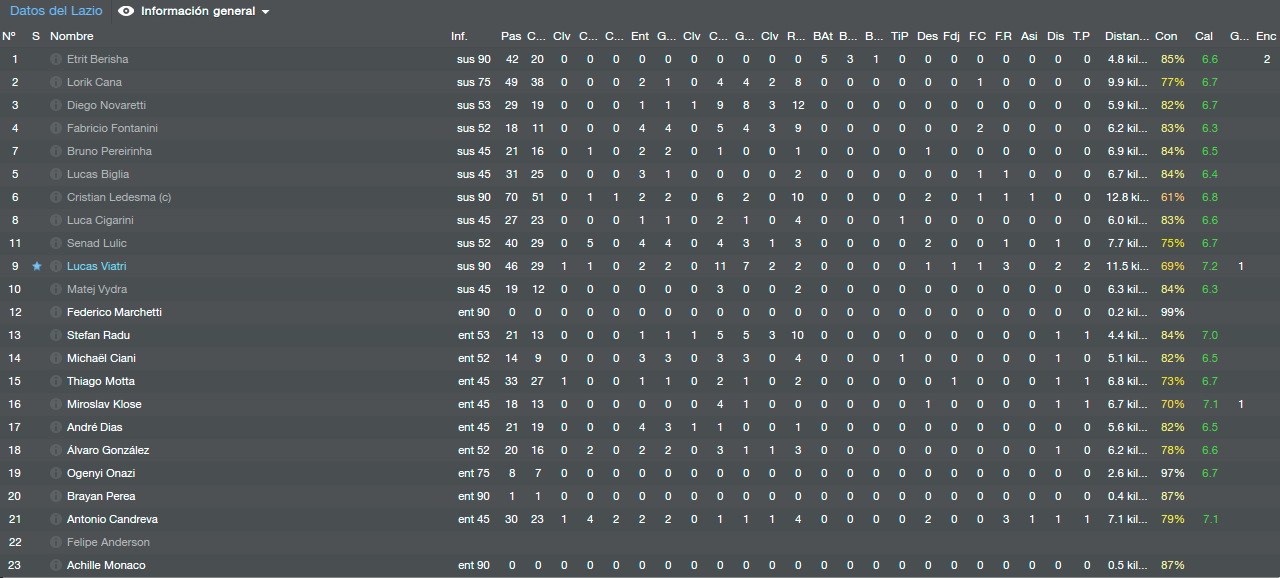Sort by the Con percentage column

point(1166,36)
